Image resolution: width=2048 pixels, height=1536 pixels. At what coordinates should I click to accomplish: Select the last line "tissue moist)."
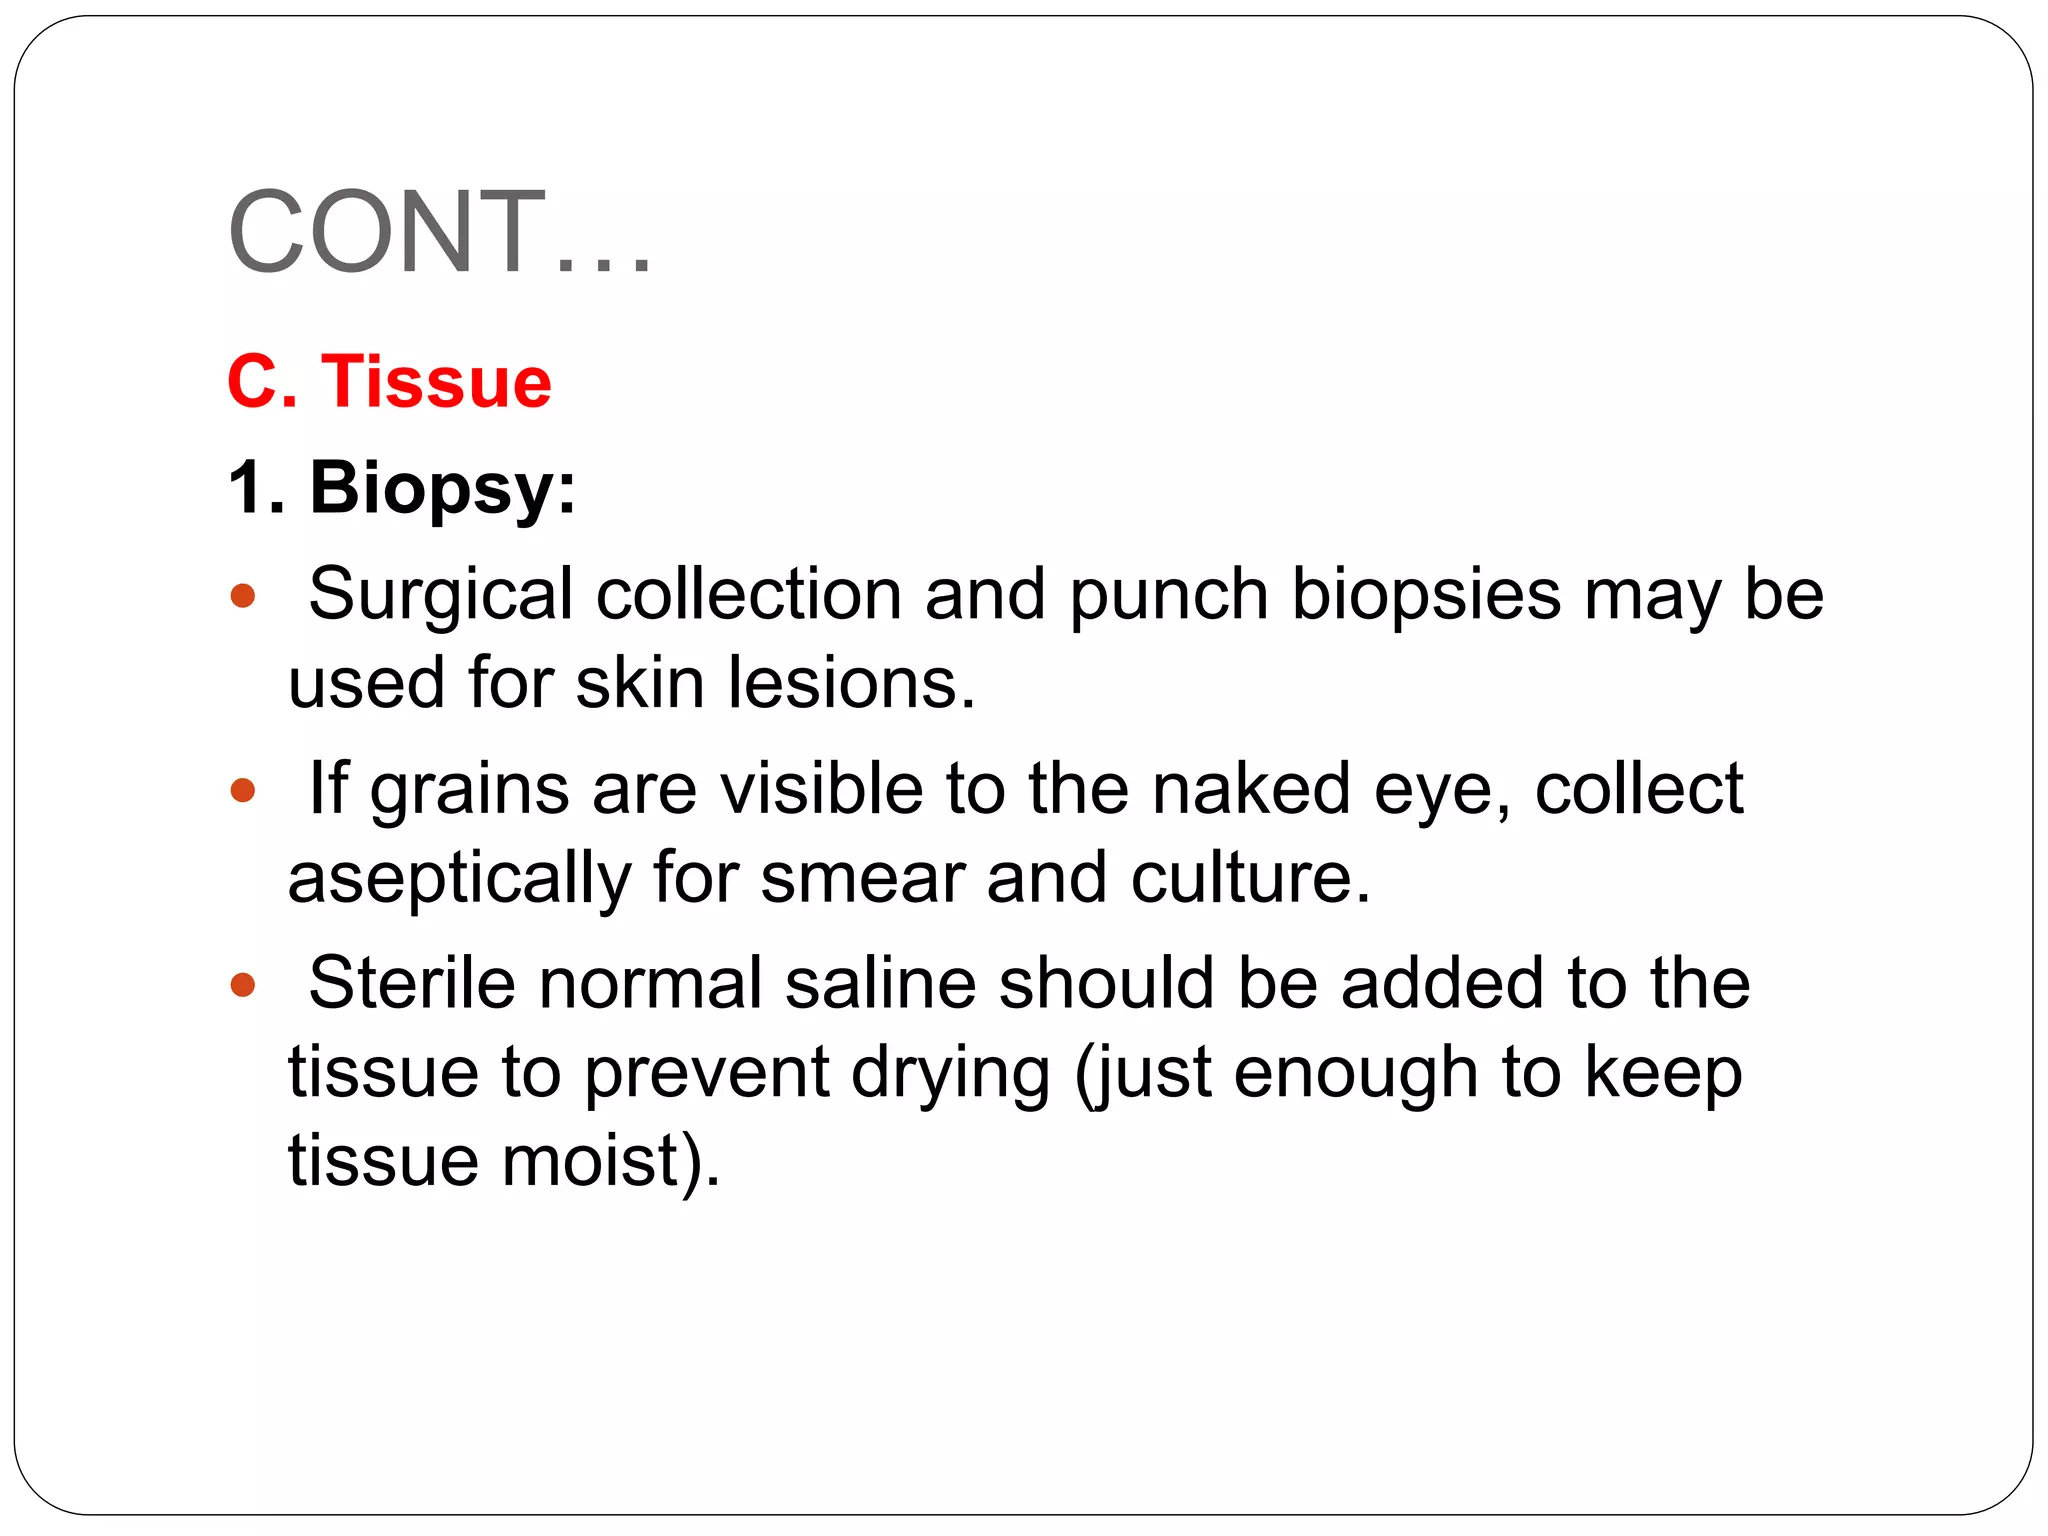tap(504, 1162)
